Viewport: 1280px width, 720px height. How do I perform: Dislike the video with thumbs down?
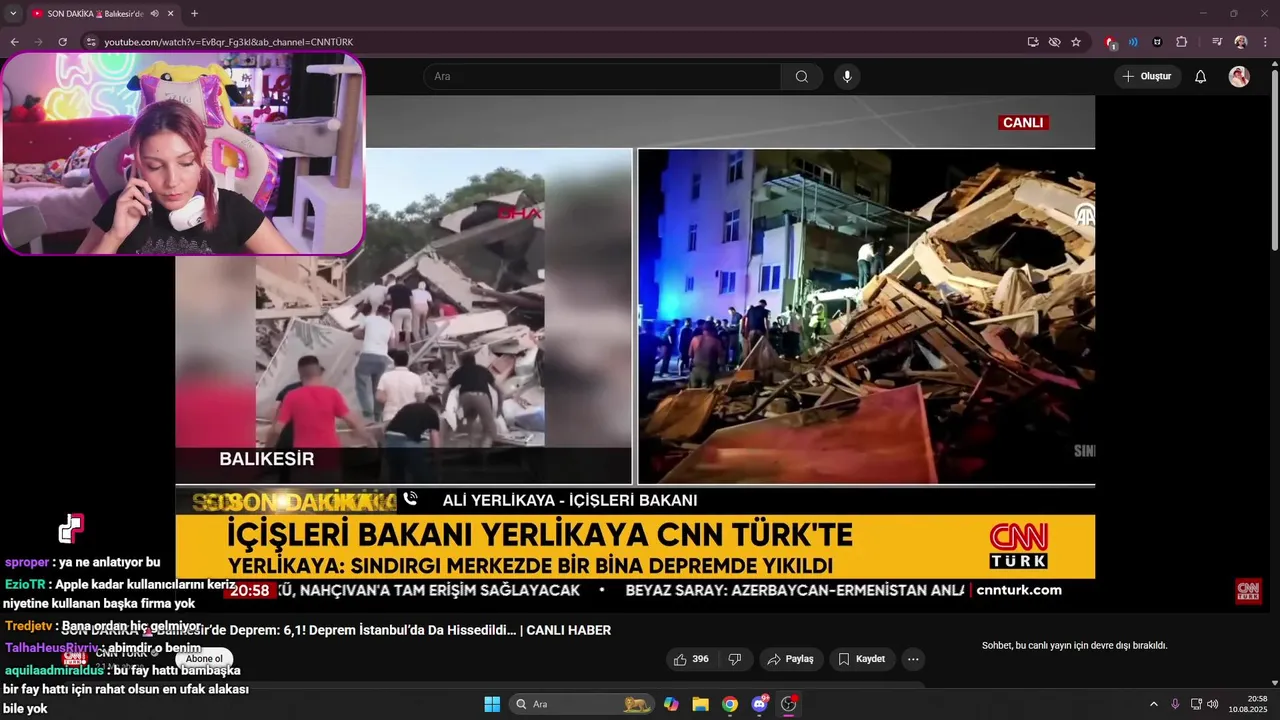pyautogui.click(x=735, y=659)
